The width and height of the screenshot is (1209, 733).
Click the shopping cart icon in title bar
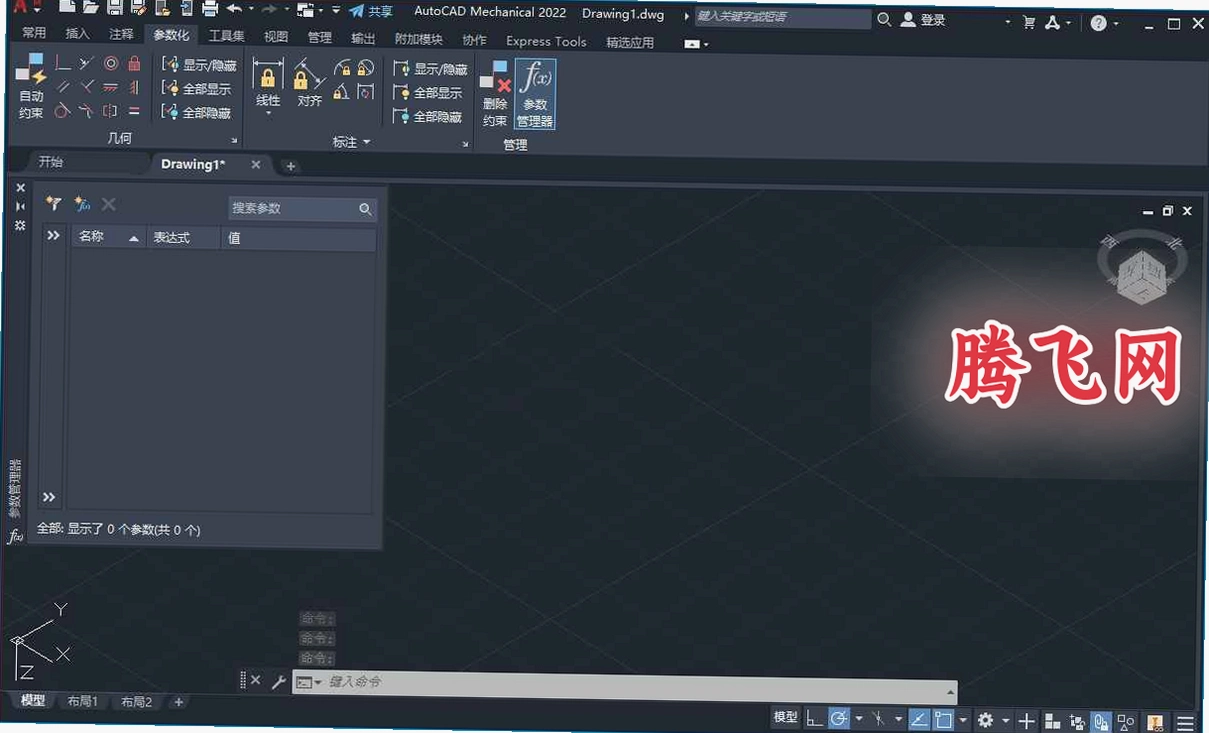[1029, 22]
